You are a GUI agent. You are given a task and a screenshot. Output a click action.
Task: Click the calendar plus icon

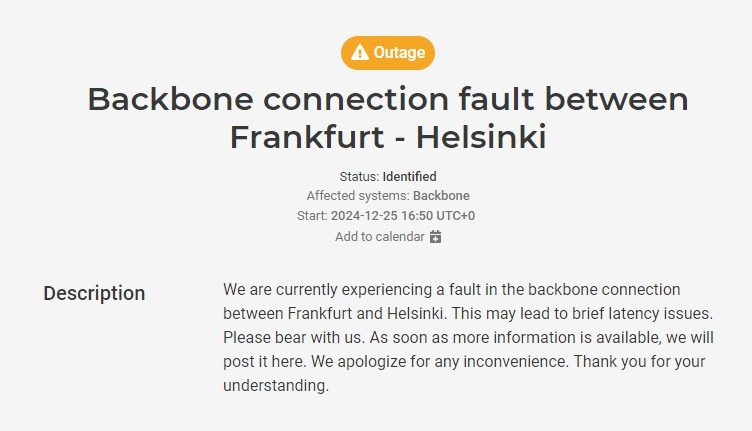point(435,236)
